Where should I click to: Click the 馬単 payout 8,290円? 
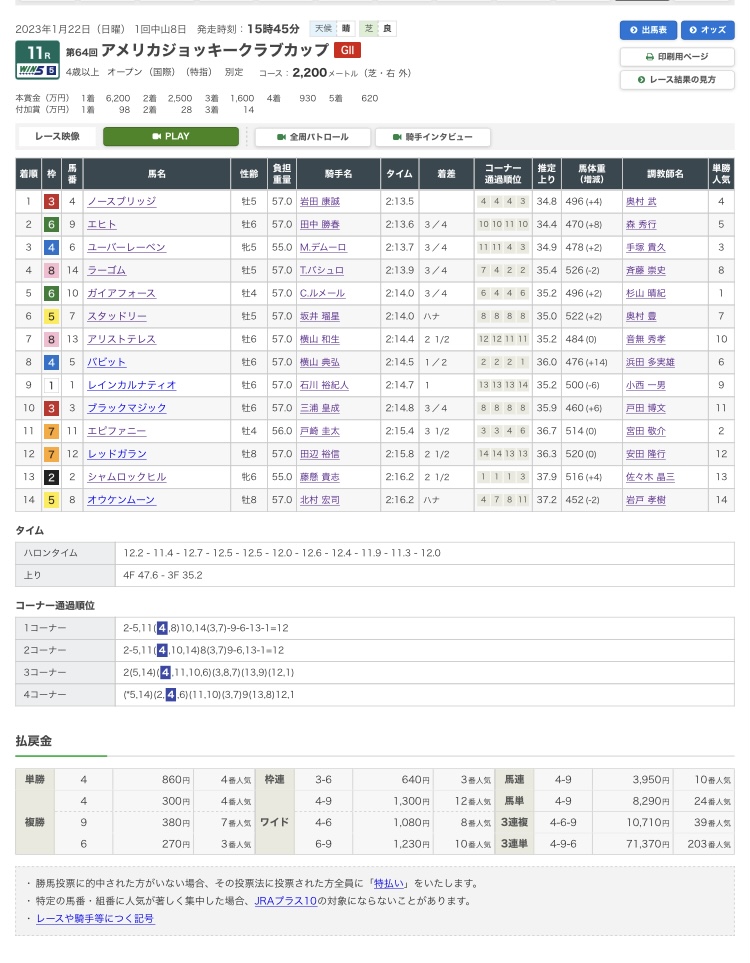pyautogui.click(x=633, y=801)
